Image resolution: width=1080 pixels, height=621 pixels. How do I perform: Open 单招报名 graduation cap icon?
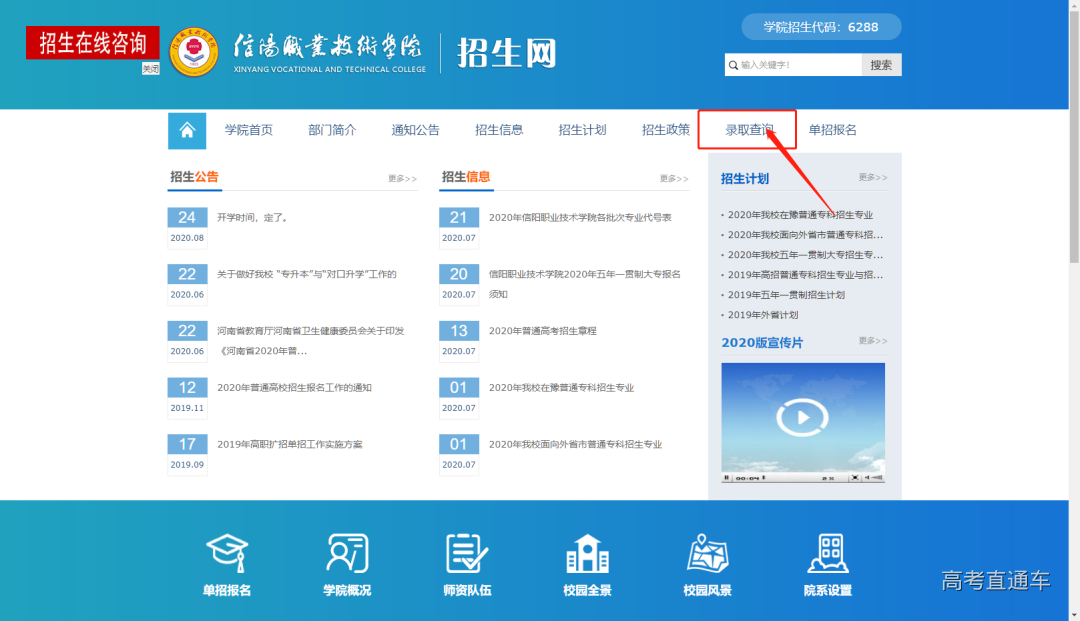(227, 553)
